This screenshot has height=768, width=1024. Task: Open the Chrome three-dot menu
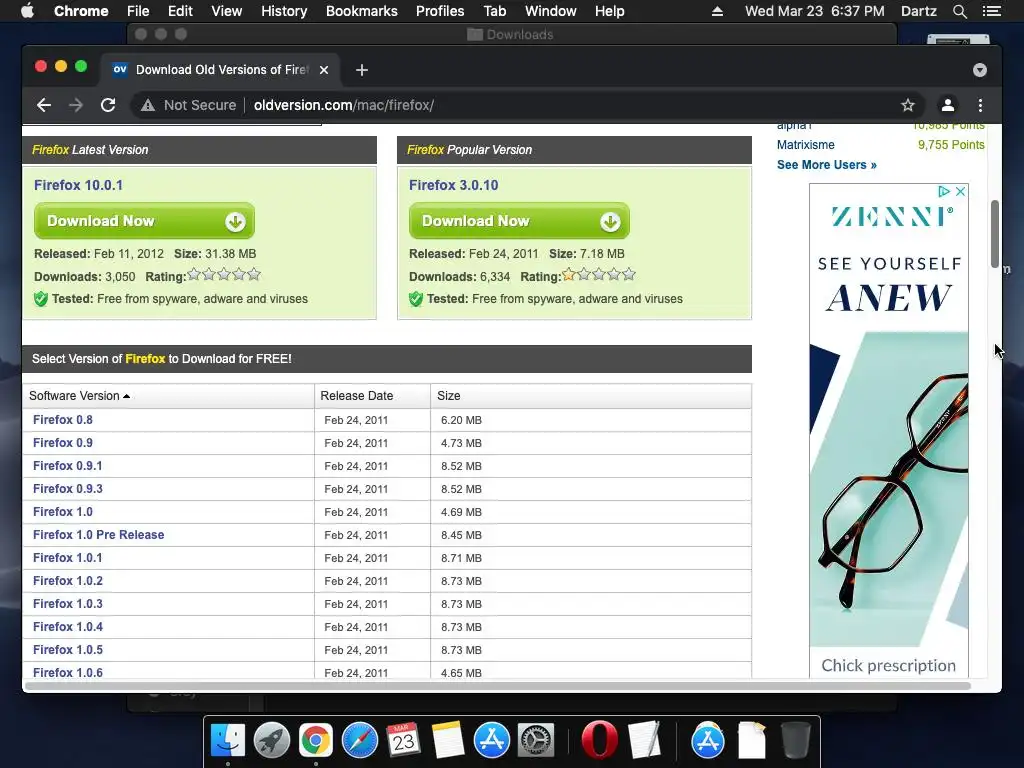pos(980,105)
